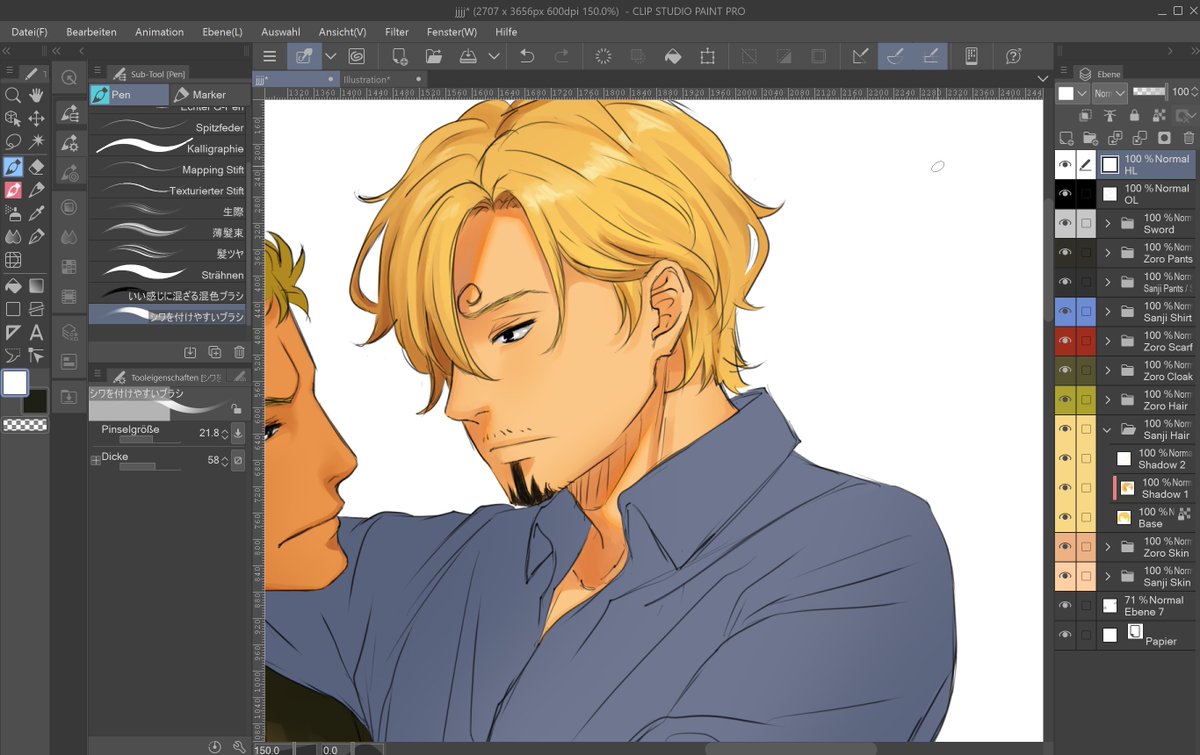Open the Datei(F) menu
Viewport: 1200px width, 755px height.
click(29, 32)
